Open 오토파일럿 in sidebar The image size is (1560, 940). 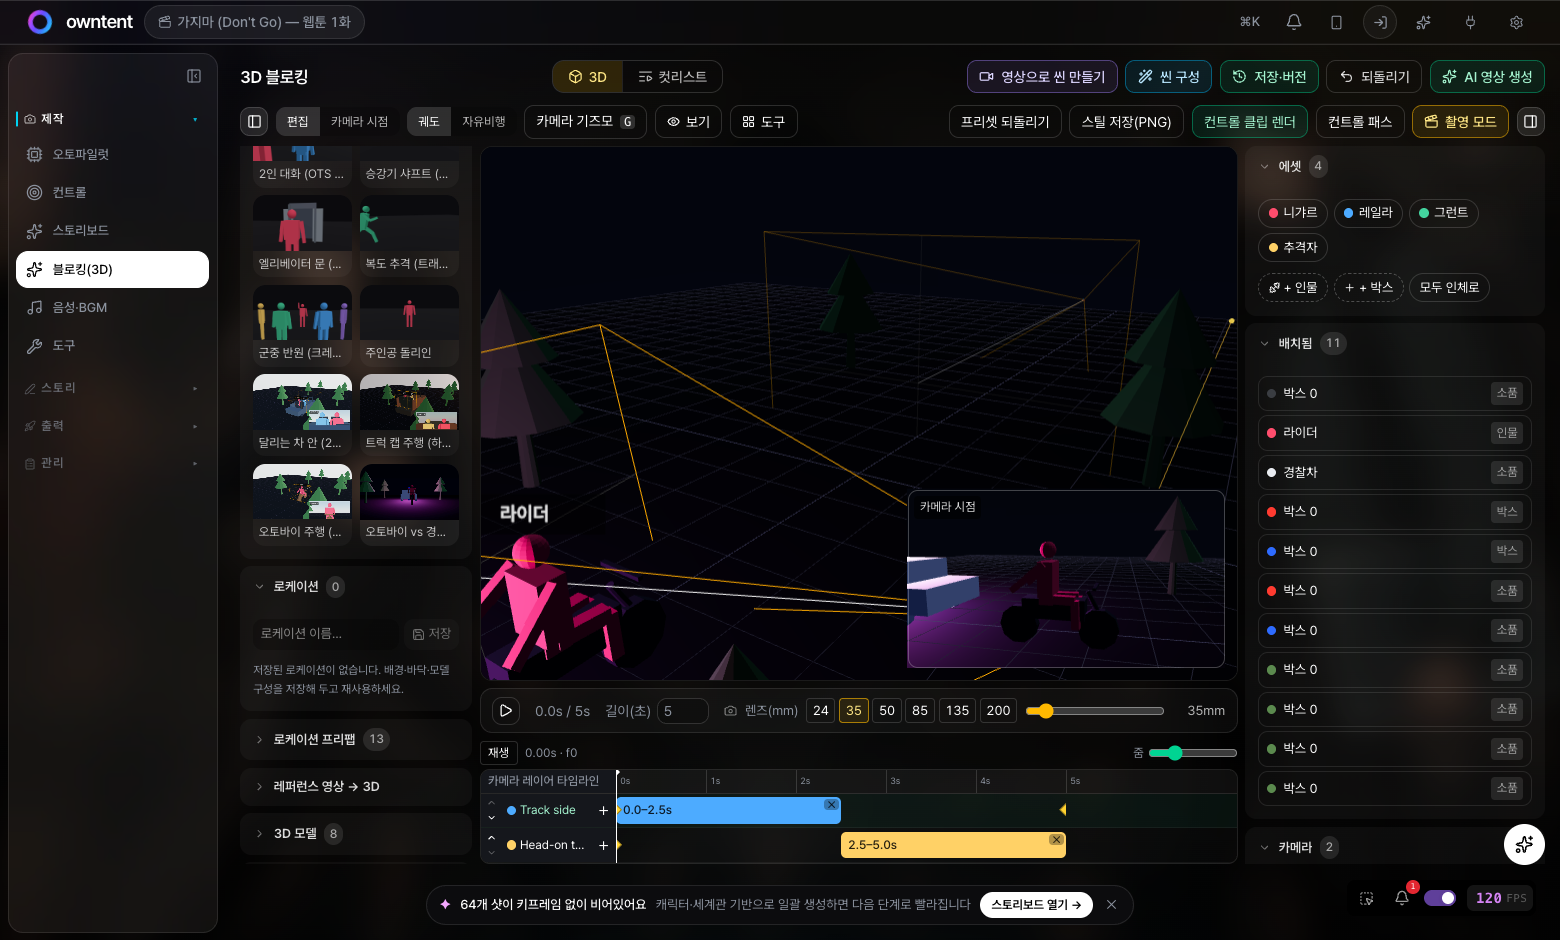coord(112,154)
